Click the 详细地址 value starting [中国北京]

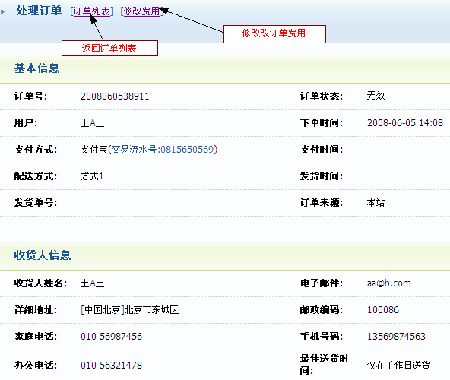130,310
